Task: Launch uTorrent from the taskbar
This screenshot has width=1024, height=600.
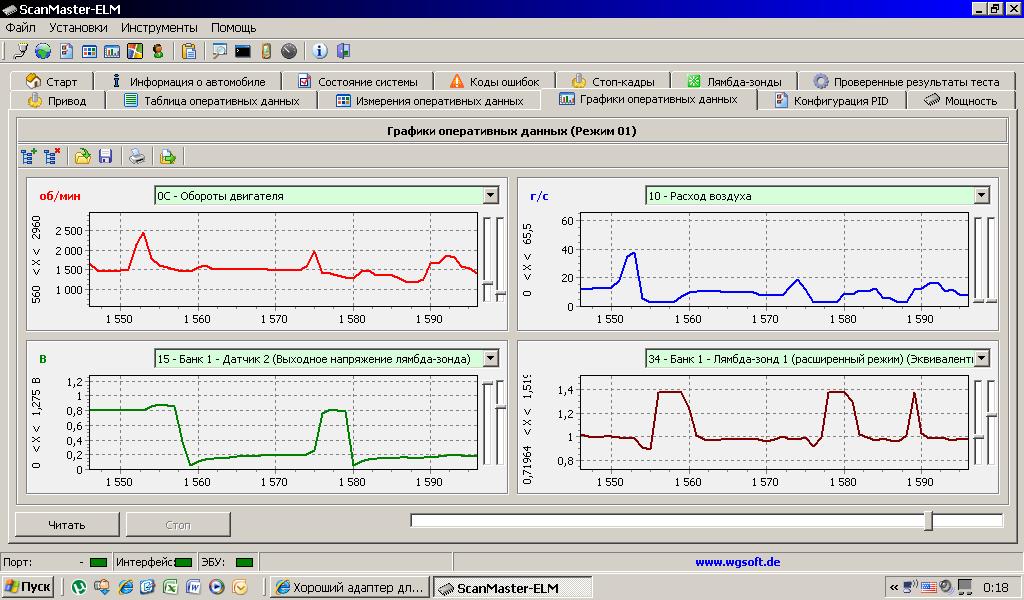Action: pyautogui.click(x=77, y=587)
